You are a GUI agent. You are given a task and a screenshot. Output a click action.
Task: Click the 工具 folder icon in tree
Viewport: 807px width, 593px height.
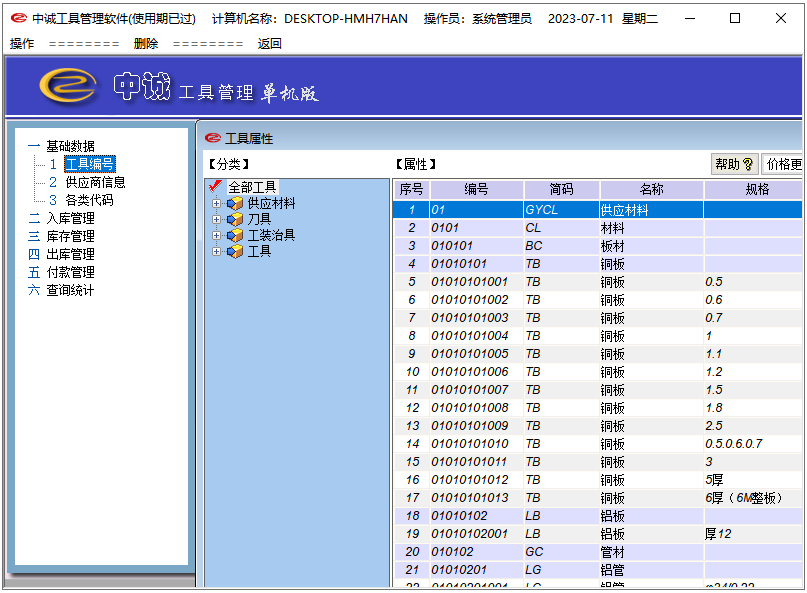click(235, 251)
